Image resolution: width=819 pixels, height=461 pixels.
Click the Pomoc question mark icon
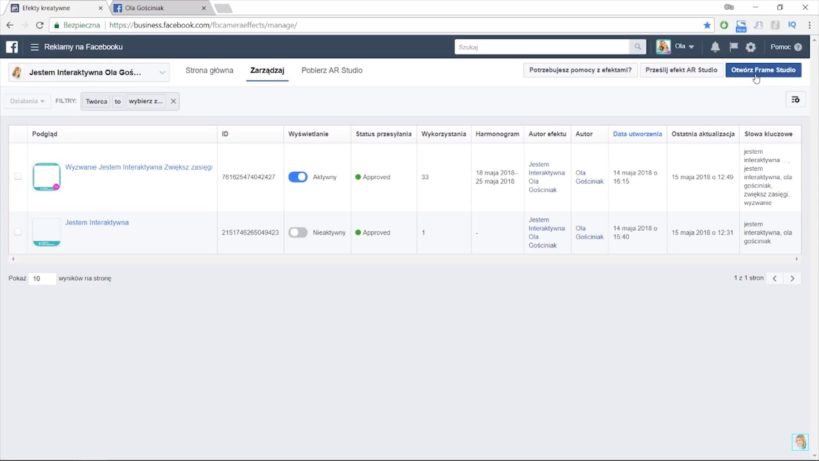798,47
